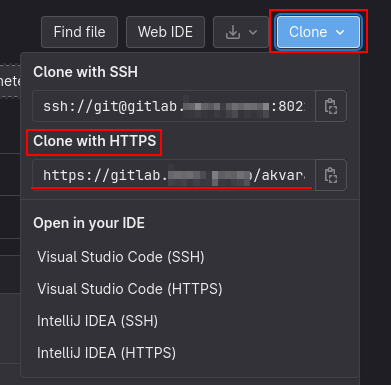Select the SSH clone URL field
391x385 pixels.
pyautogui.click(x=174, y=106)
